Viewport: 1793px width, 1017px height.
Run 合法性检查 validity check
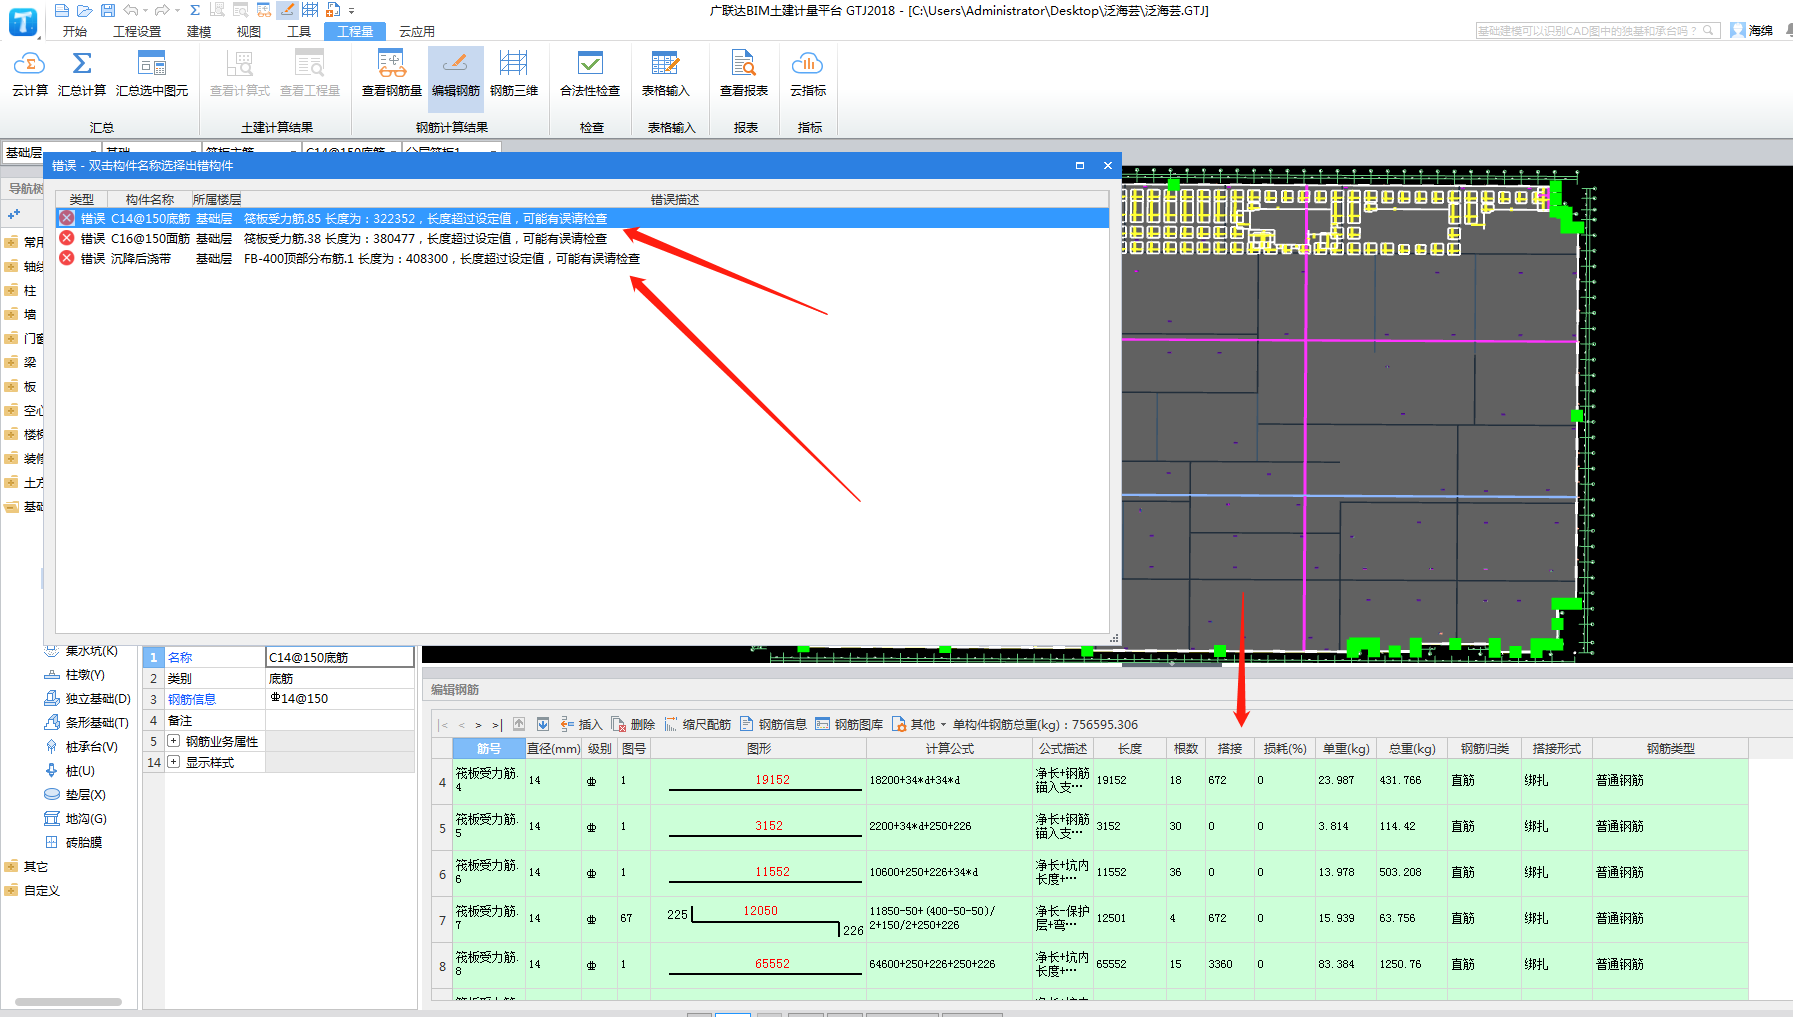coord(590,74)
